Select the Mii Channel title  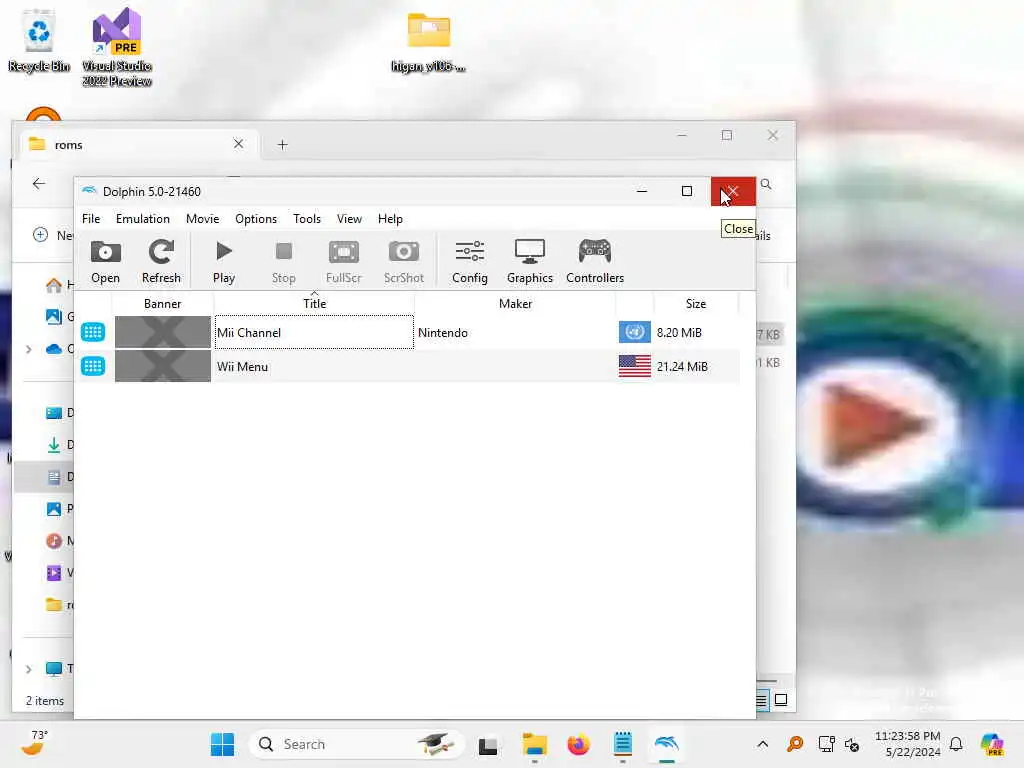(249, 332)
